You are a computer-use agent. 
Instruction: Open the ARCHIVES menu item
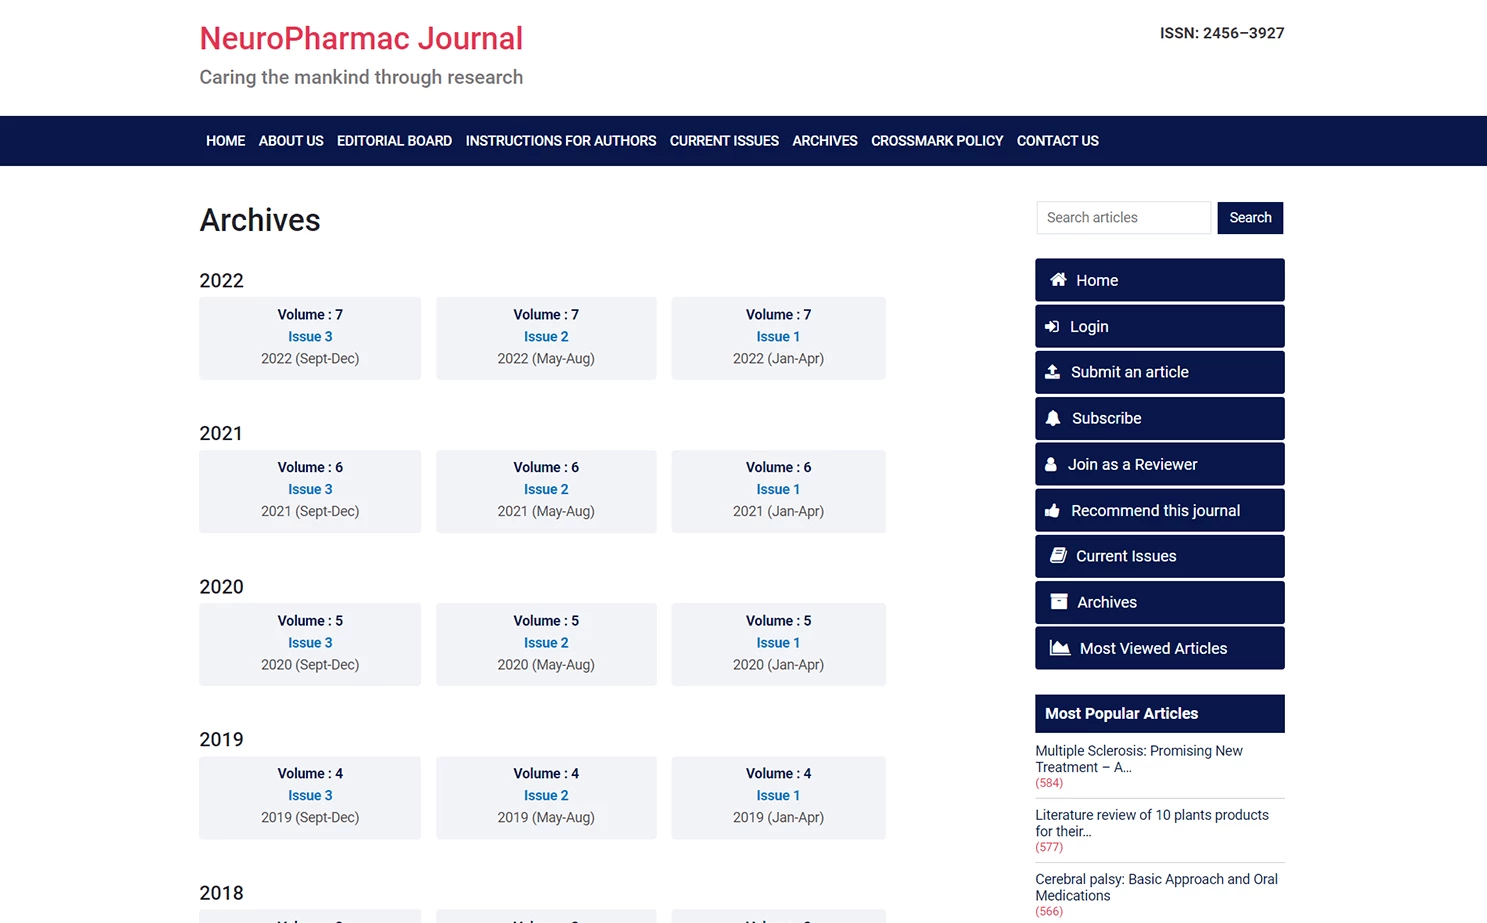[824, 141]
